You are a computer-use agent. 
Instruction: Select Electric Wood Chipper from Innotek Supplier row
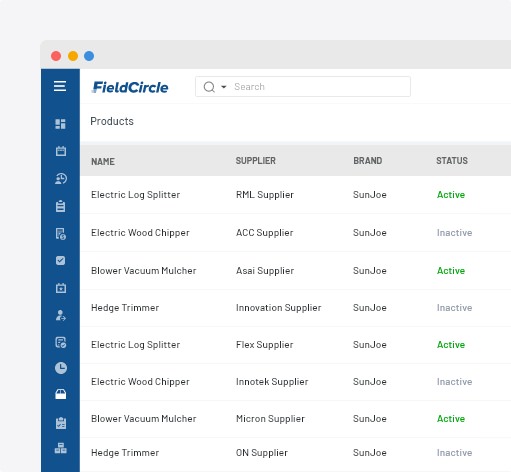click(x=140, y=382)
